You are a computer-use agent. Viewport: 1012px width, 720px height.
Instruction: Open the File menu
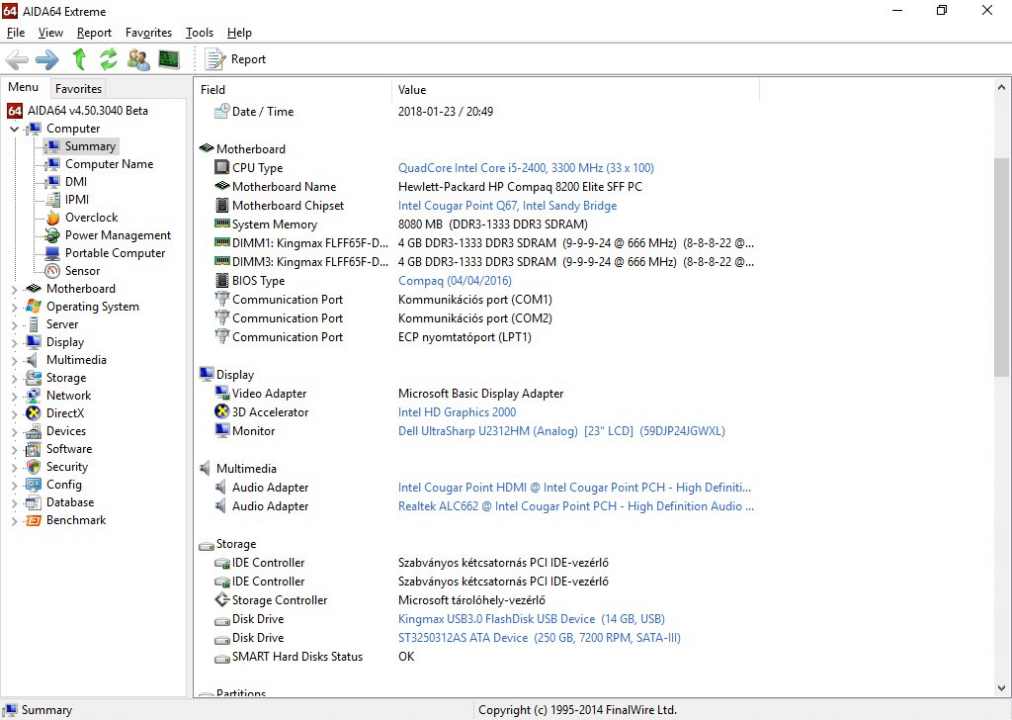[x=15, y=33]
